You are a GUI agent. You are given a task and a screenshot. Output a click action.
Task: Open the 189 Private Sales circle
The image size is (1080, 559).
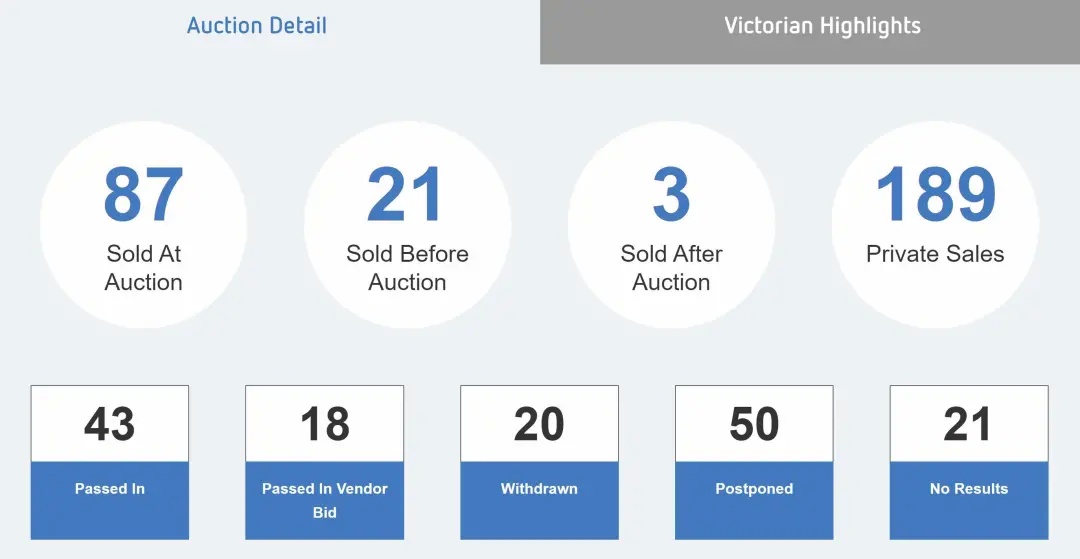tap(935, 224)
